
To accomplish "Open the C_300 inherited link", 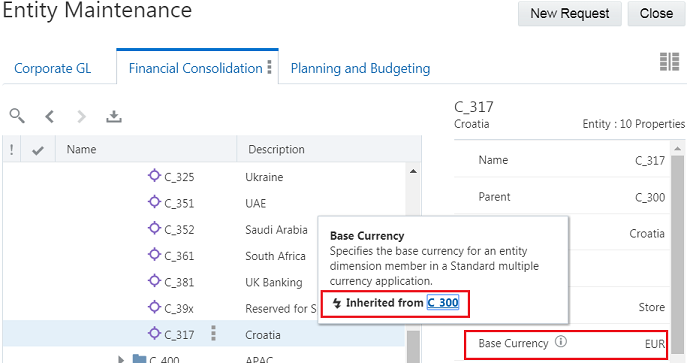I will (443, 303).
